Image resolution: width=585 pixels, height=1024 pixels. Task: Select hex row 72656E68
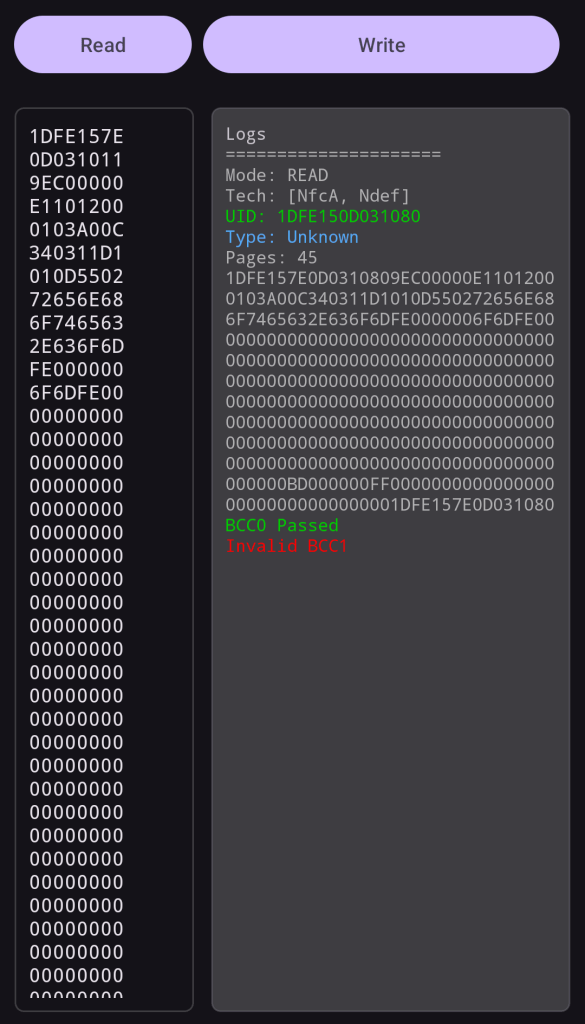coord(76,300)
